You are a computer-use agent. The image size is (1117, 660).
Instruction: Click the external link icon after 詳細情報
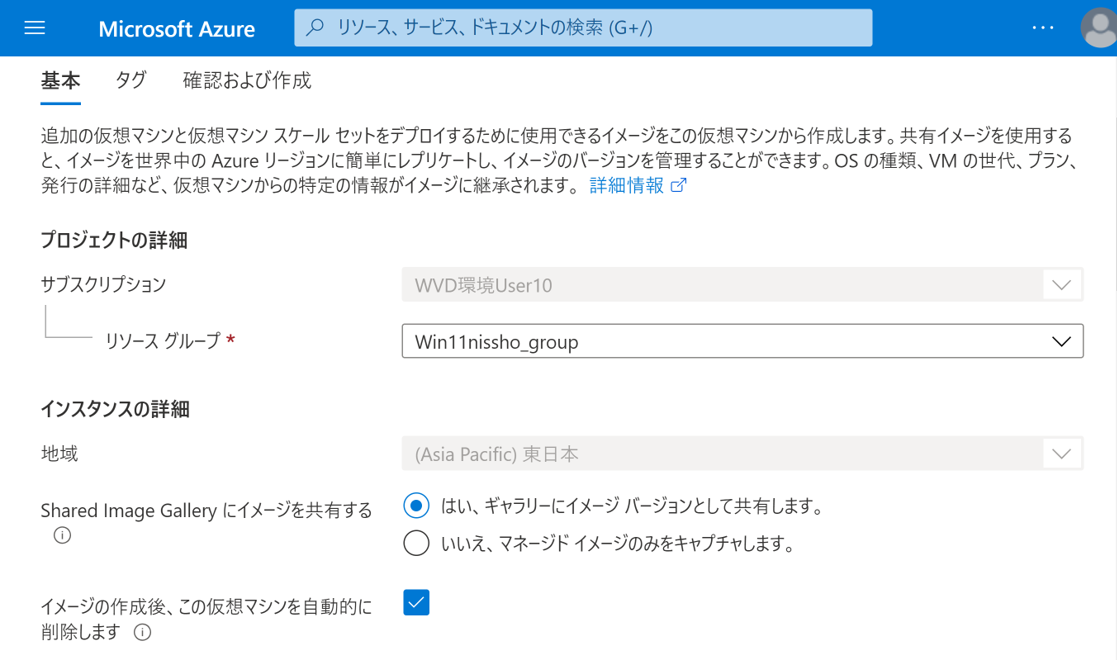679,185
